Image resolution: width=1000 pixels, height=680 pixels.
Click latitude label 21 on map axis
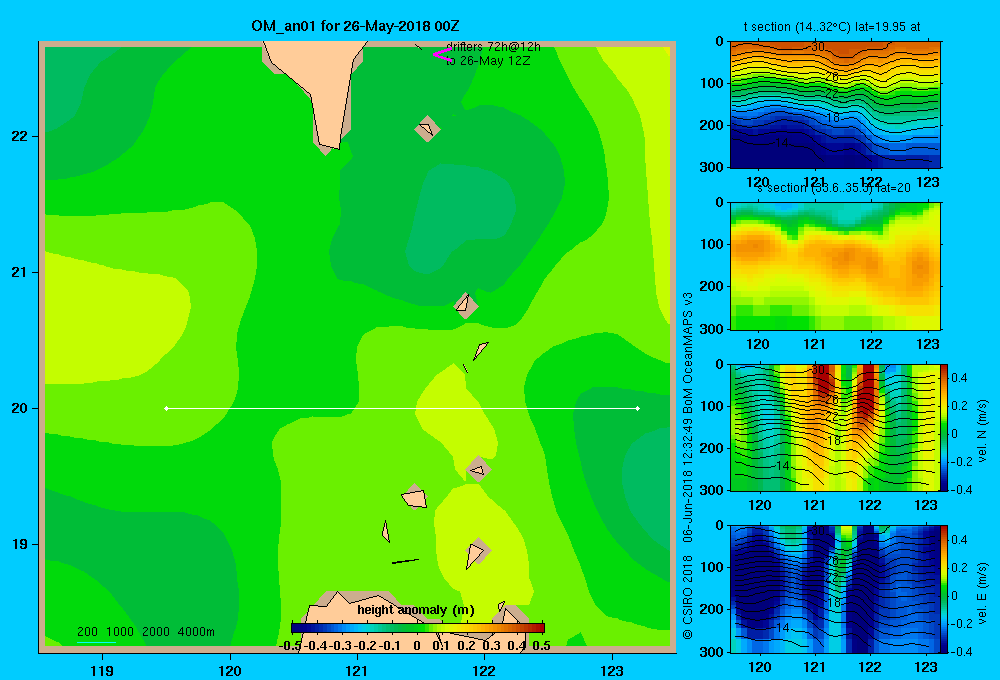pyautogui.click(x=20, y=272)
